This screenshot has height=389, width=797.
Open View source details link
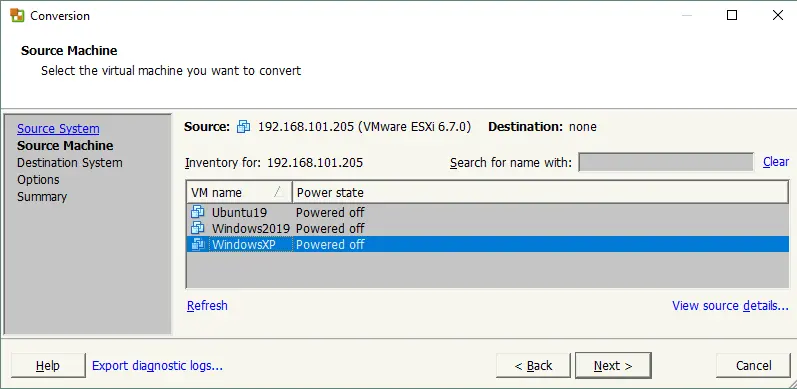click(730, 306)
